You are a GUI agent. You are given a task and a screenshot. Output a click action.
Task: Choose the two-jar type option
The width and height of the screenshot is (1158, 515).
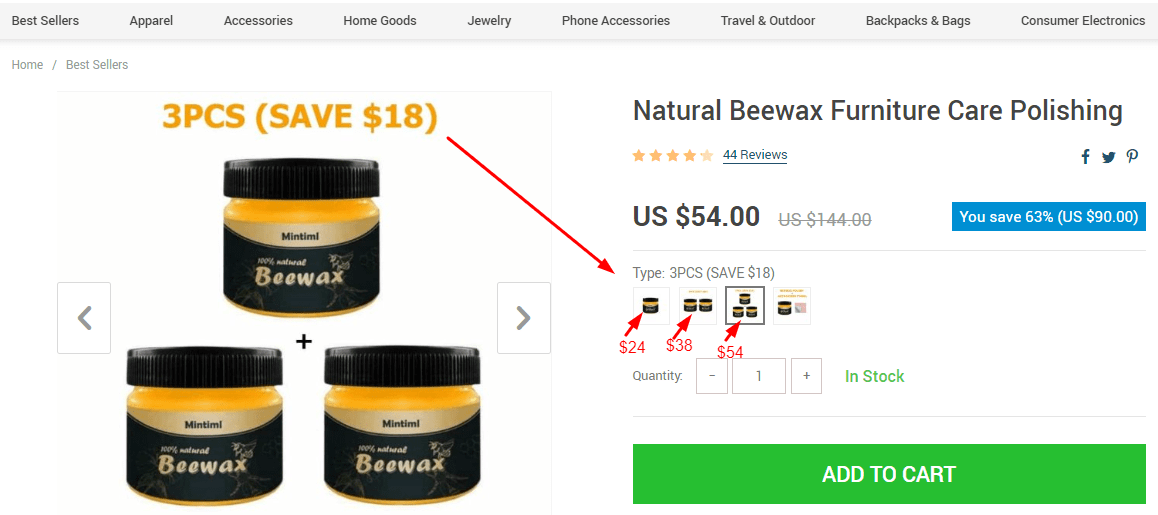point(698,306)
